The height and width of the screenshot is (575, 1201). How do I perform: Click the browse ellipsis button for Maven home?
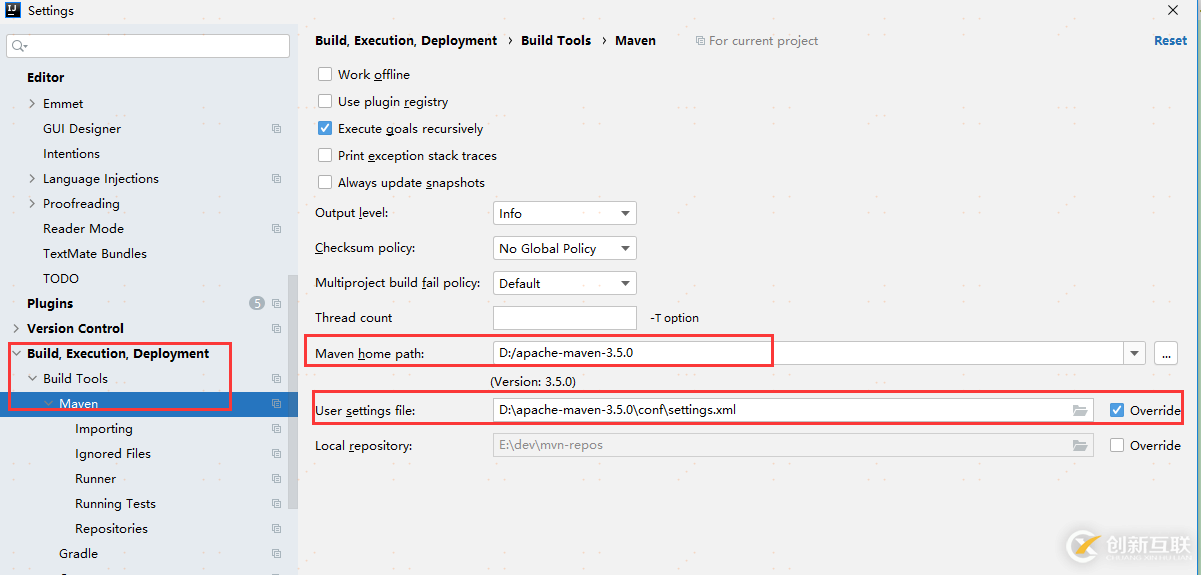[x=1165, y=353]
